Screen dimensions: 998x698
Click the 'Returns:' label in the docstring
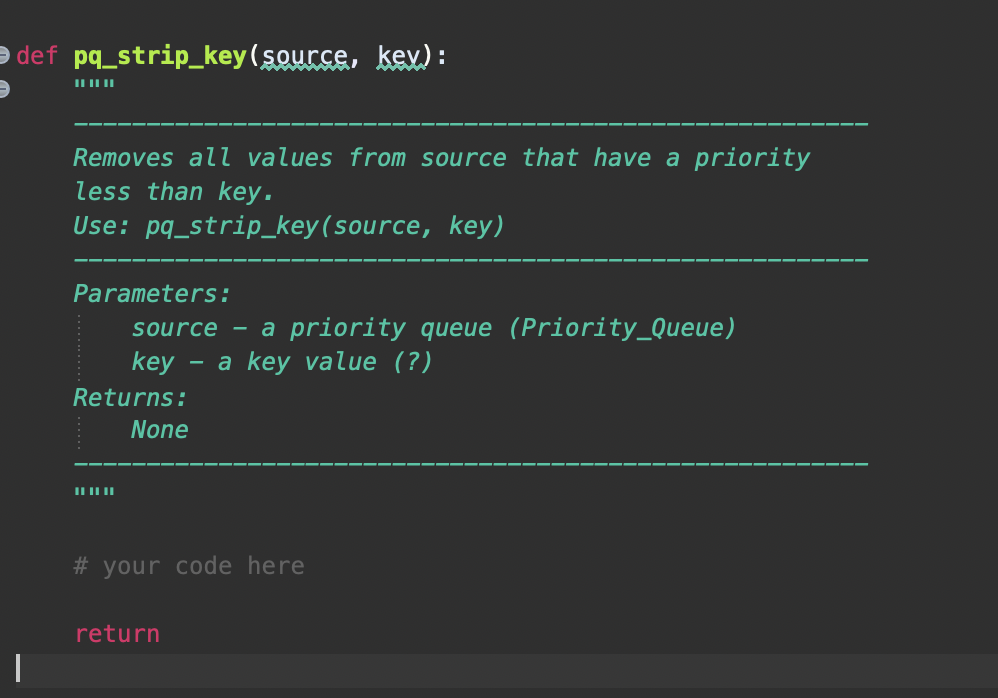(130, 396)
